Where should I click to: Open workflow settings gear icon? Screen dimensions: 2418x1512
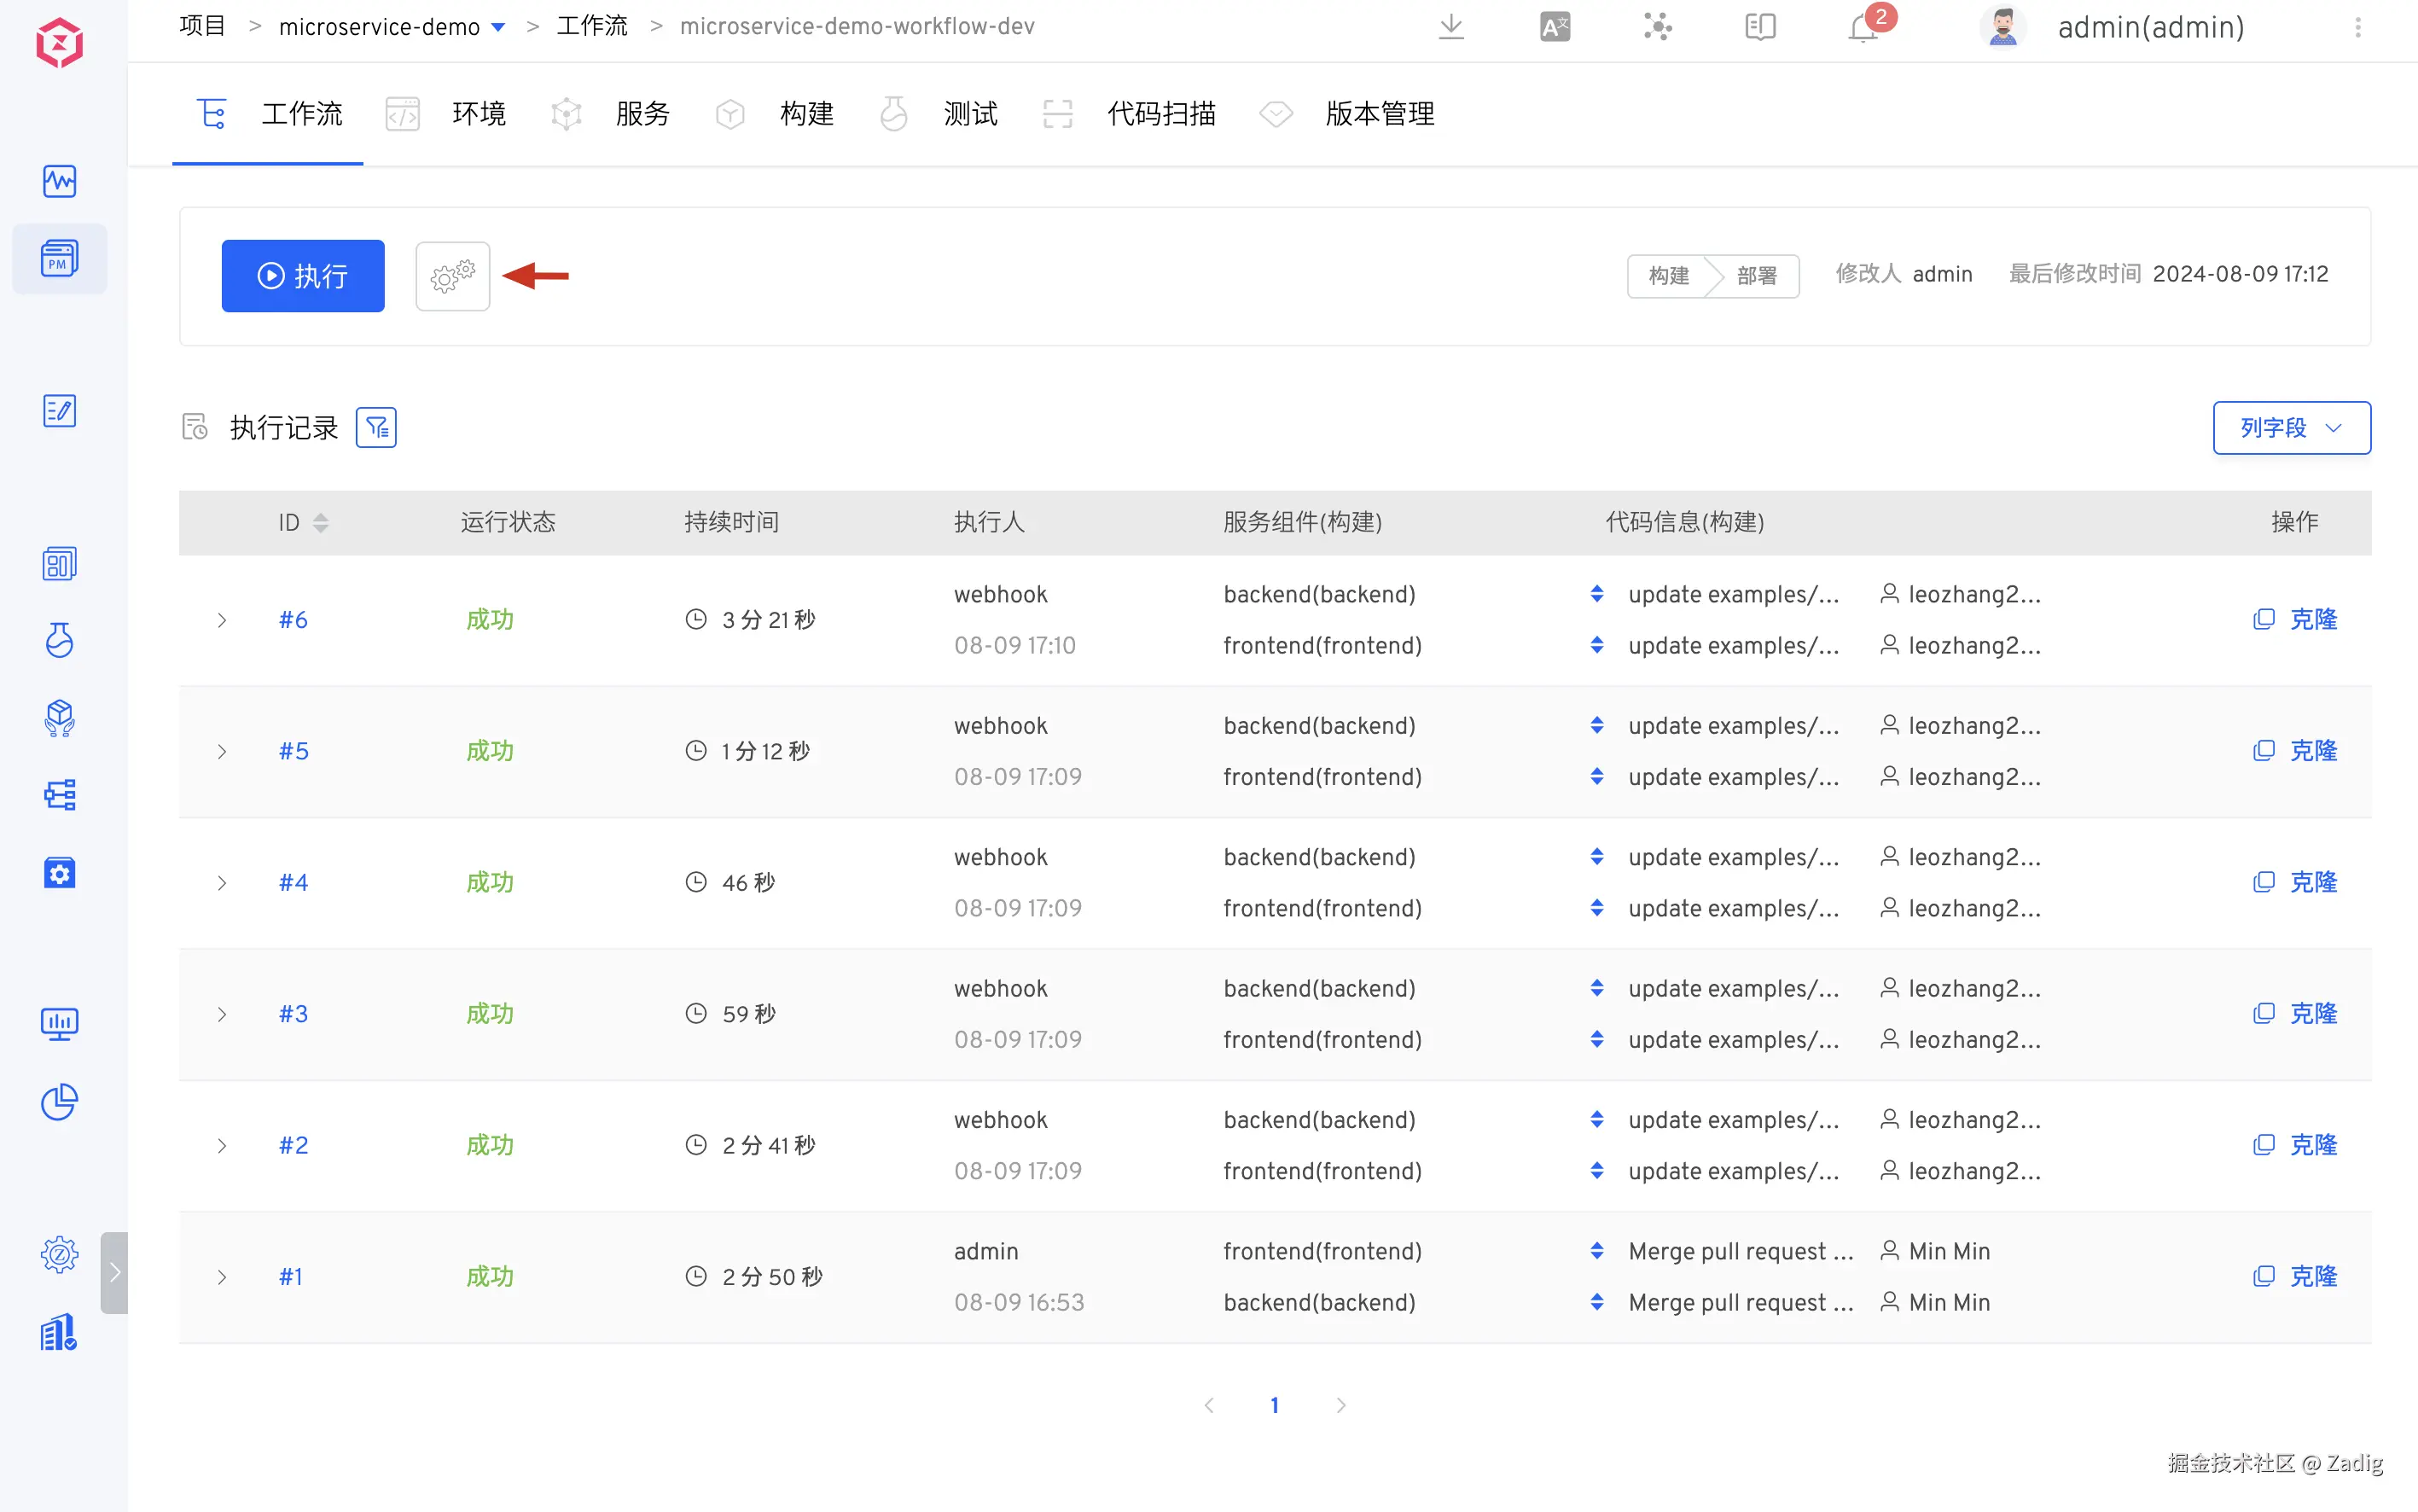pos(452,276)
